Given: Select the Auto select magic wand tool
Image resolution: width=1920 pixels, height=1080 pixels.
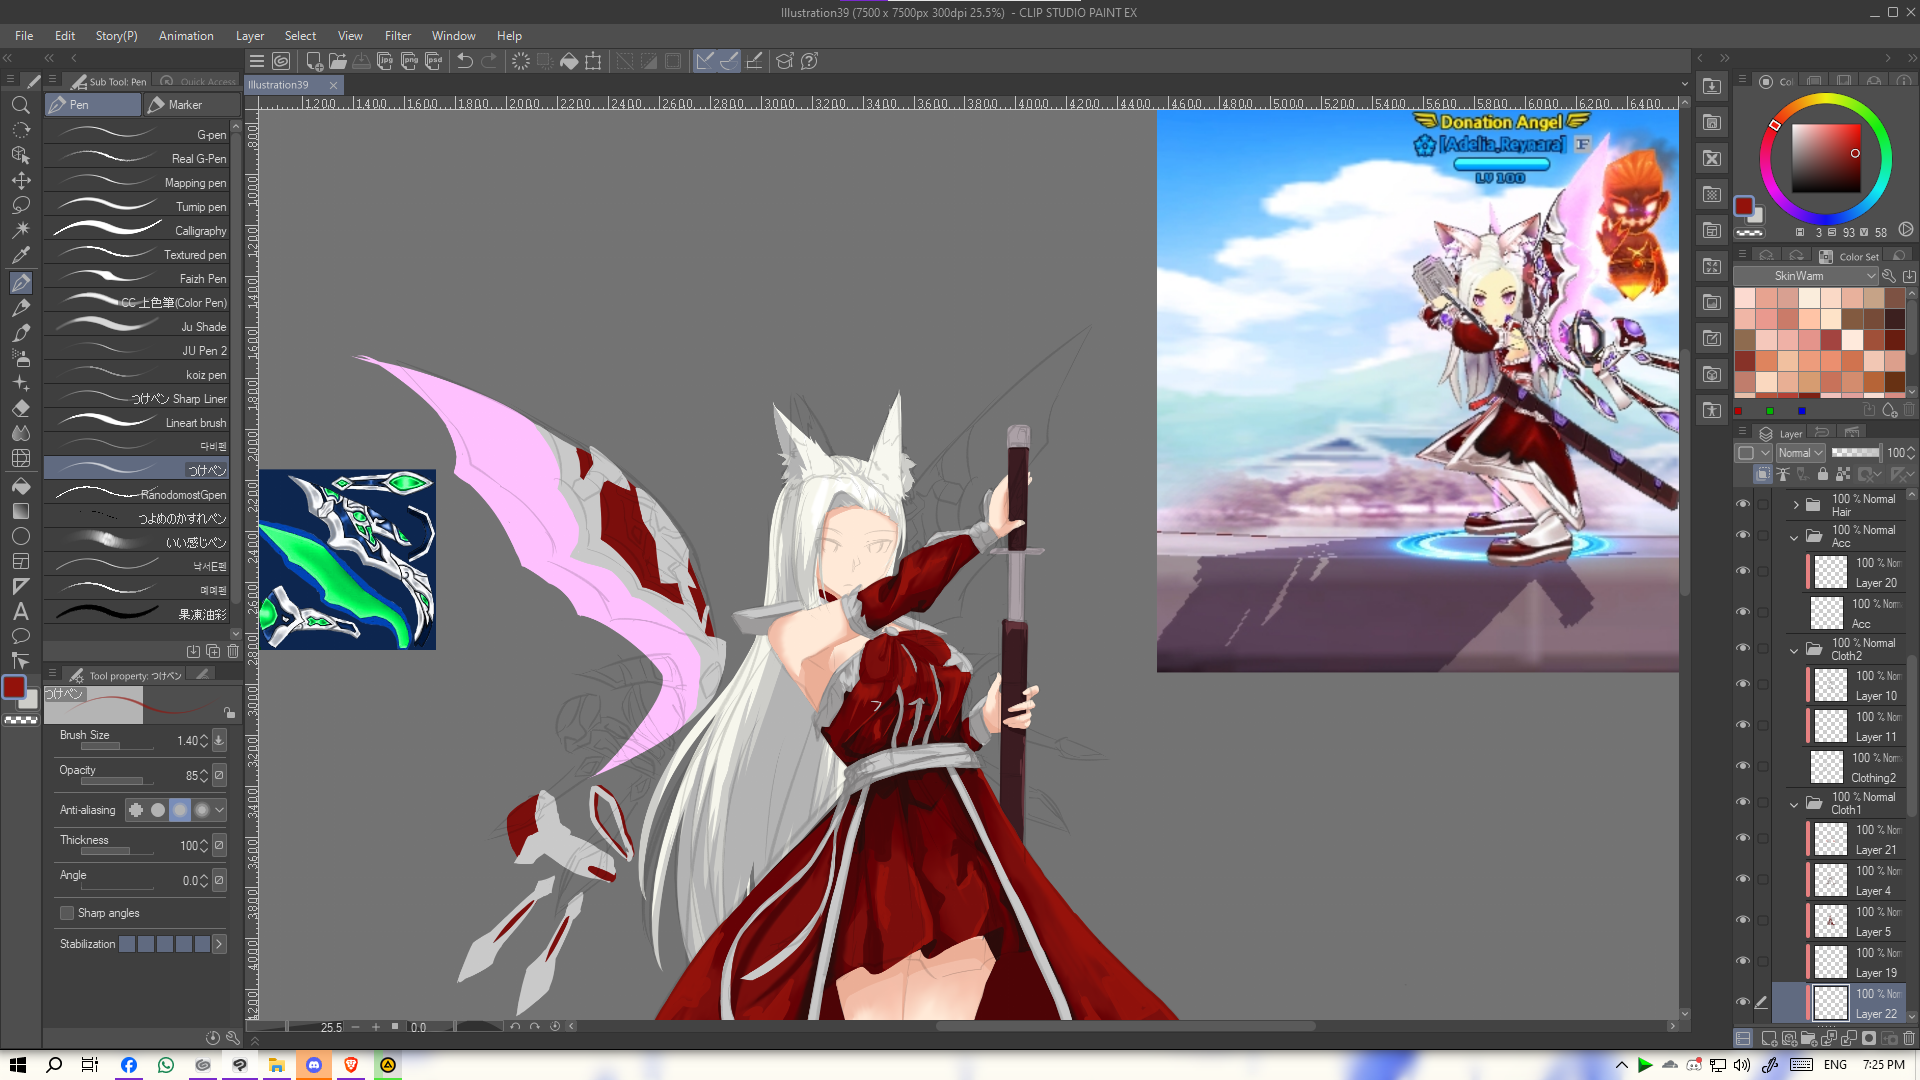Looking at the screenshot, I should pyautogui.click(x=20, y=230).
